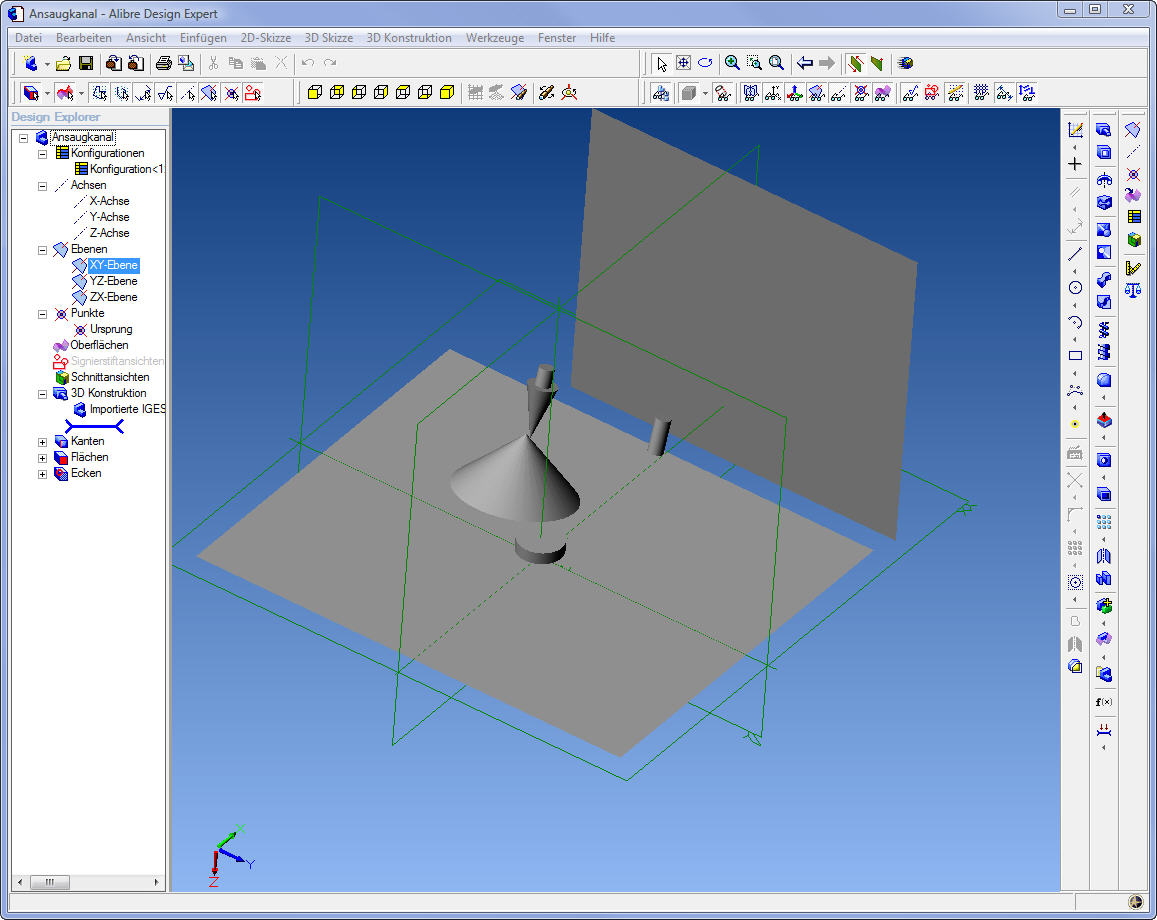Click the Measure tool ruler icon
This screenshot has width=1157, height=920.
(x=1133, y=268)
